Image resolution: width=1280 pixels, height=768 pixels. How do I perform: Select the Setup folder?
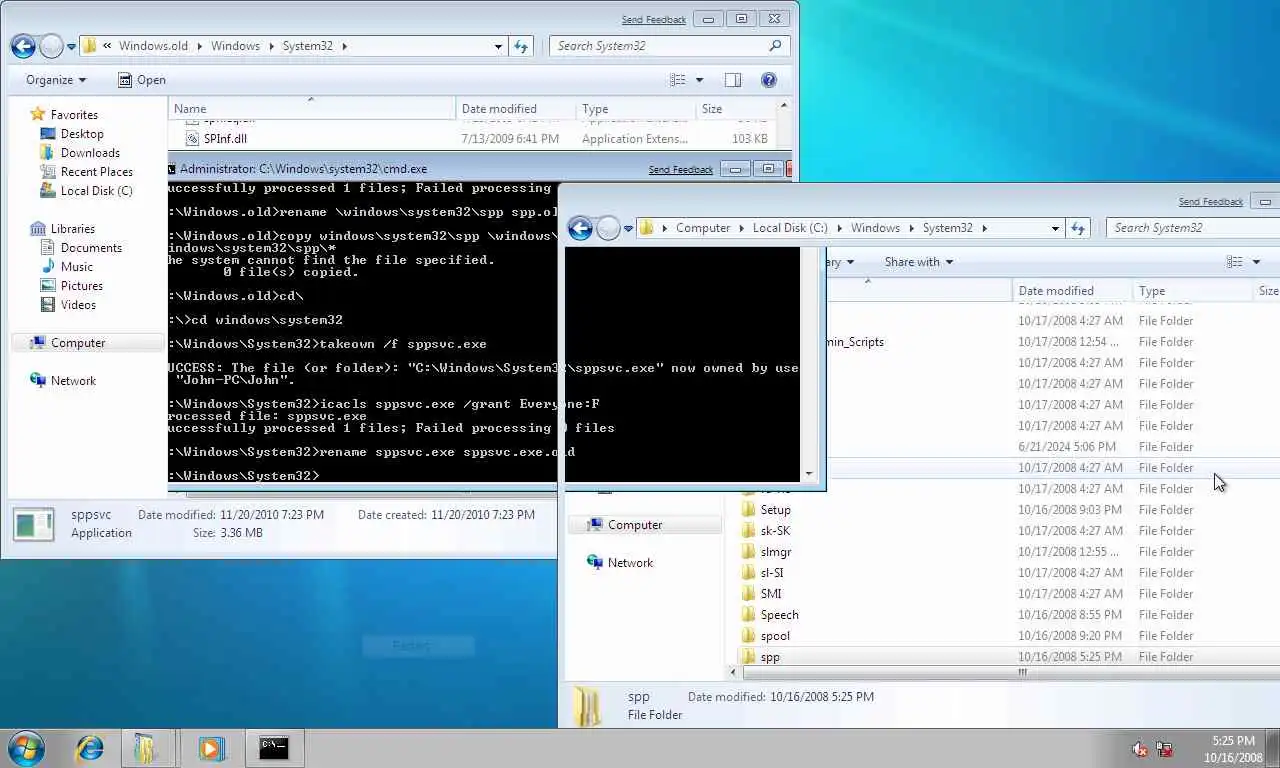tap(775, 510)
